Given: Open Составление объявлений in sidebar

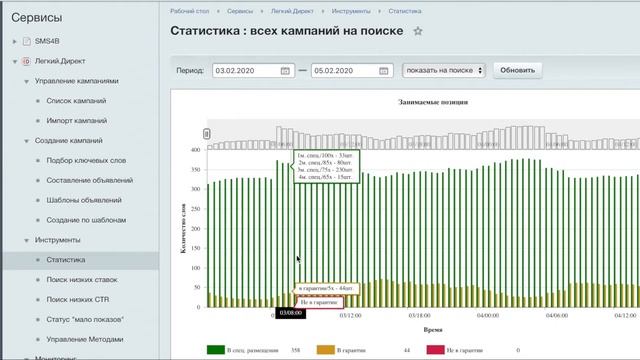Looking at the screenshot, I should tap(90, 180).
